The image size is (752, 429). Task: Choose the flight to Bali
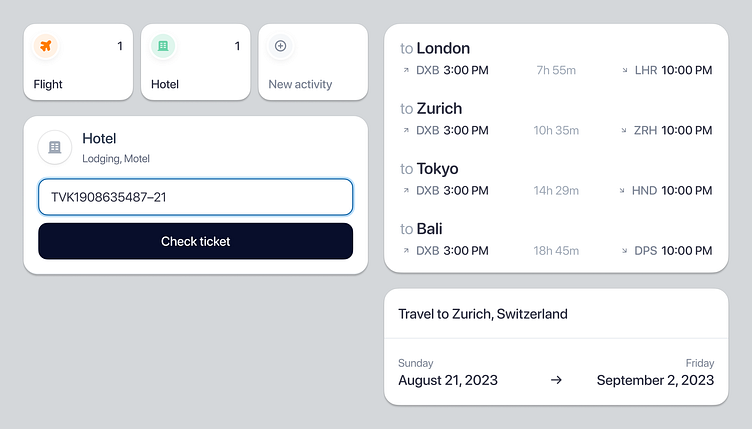tap(556, 239)
